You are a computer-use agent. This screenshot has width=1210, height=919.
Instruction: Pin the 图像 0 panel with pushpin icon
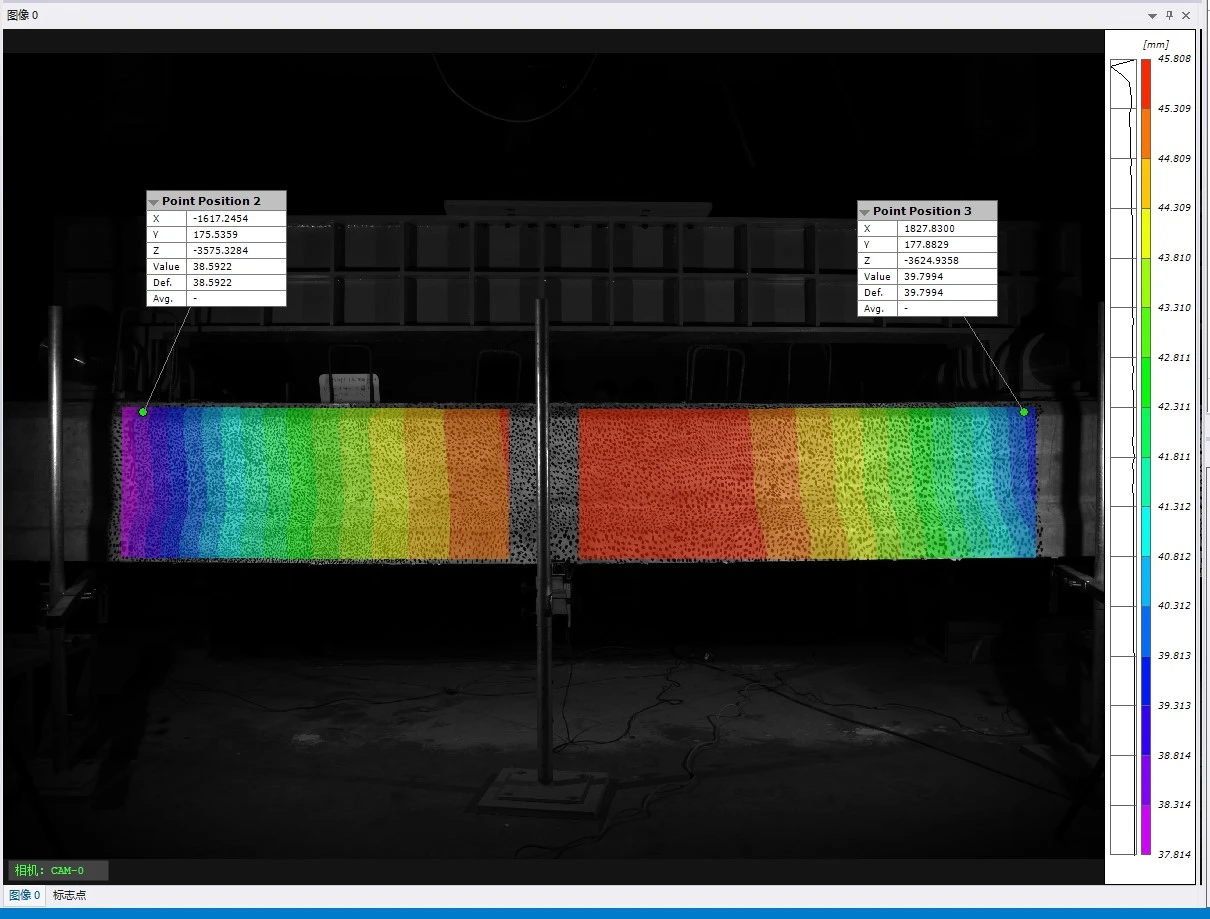click(1169, 15)
